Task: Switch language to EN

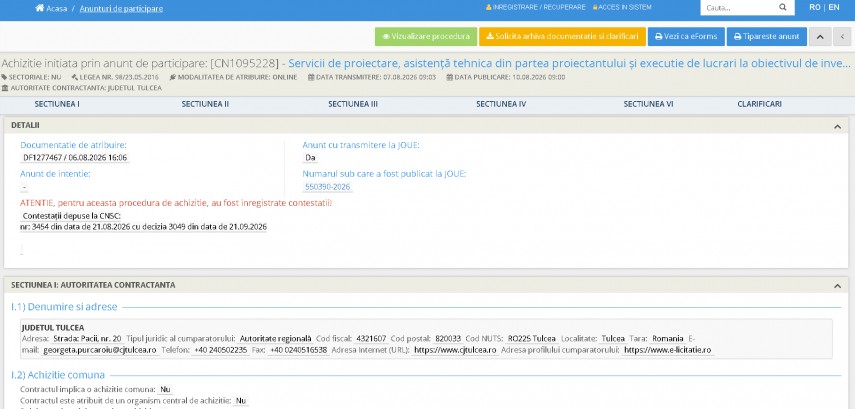Action: pyautogui.click(x=834, y=8)
